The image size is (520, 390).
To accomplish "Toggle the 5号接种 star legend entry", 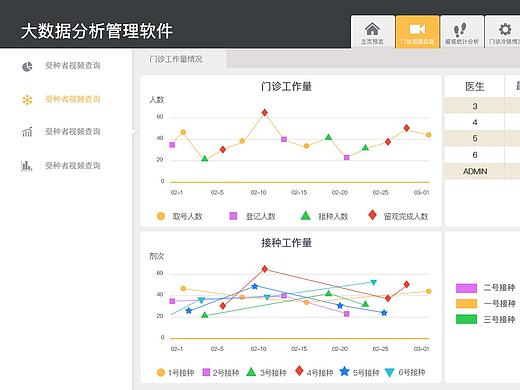I will 359,372.
